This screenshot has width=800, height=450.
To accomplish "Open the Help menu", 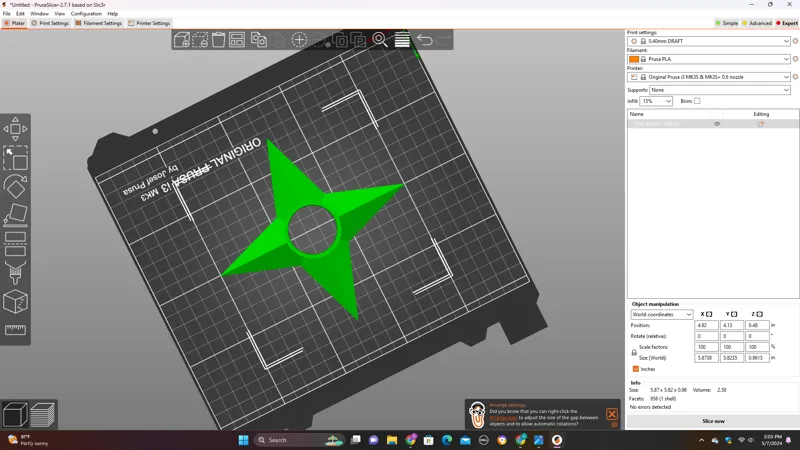I will pyautogui.click(x=112, y=14).
